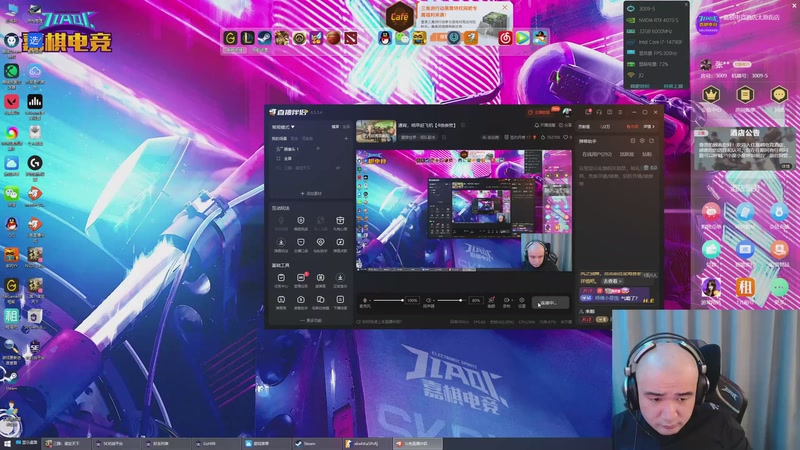This screenshot has height=450, width=800.
Task: Click the stream cover thumbnail
Action: (x=376, y=132)
